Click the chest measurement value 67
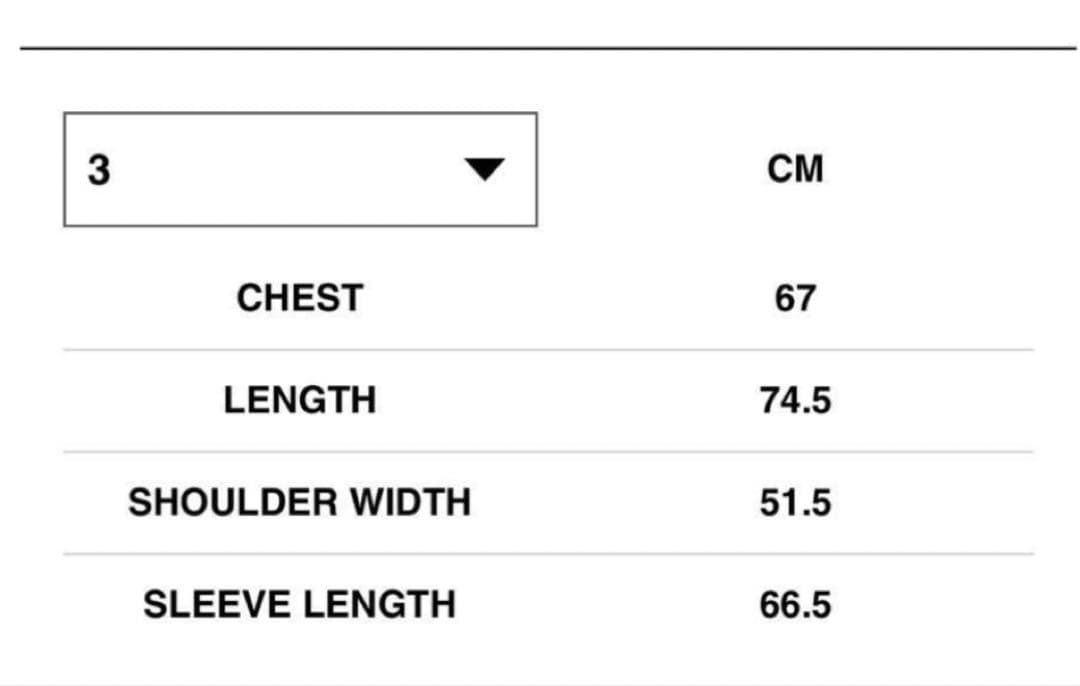The image size is (1080, 686). 795,299
